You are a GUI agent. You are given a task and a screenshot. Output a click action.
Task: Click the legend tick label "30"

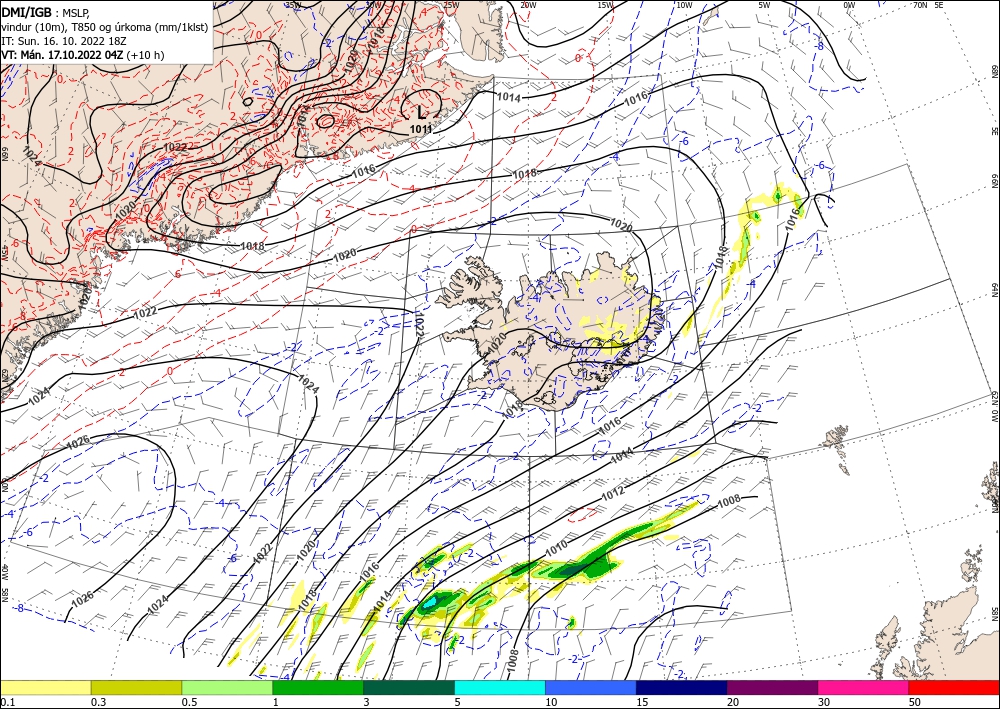824,702
